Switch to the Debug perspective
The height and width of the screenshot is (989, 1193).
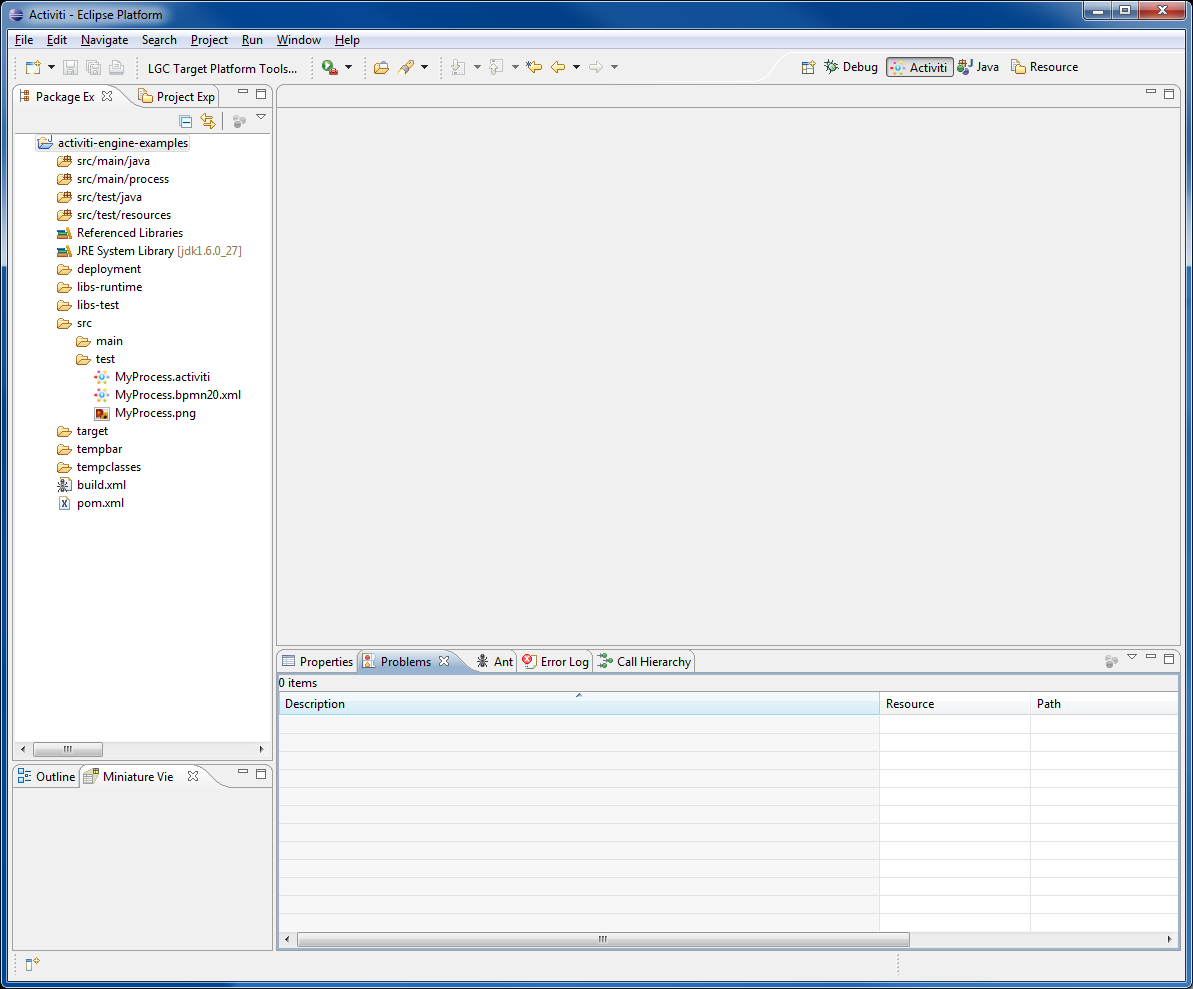click(850, 67)
